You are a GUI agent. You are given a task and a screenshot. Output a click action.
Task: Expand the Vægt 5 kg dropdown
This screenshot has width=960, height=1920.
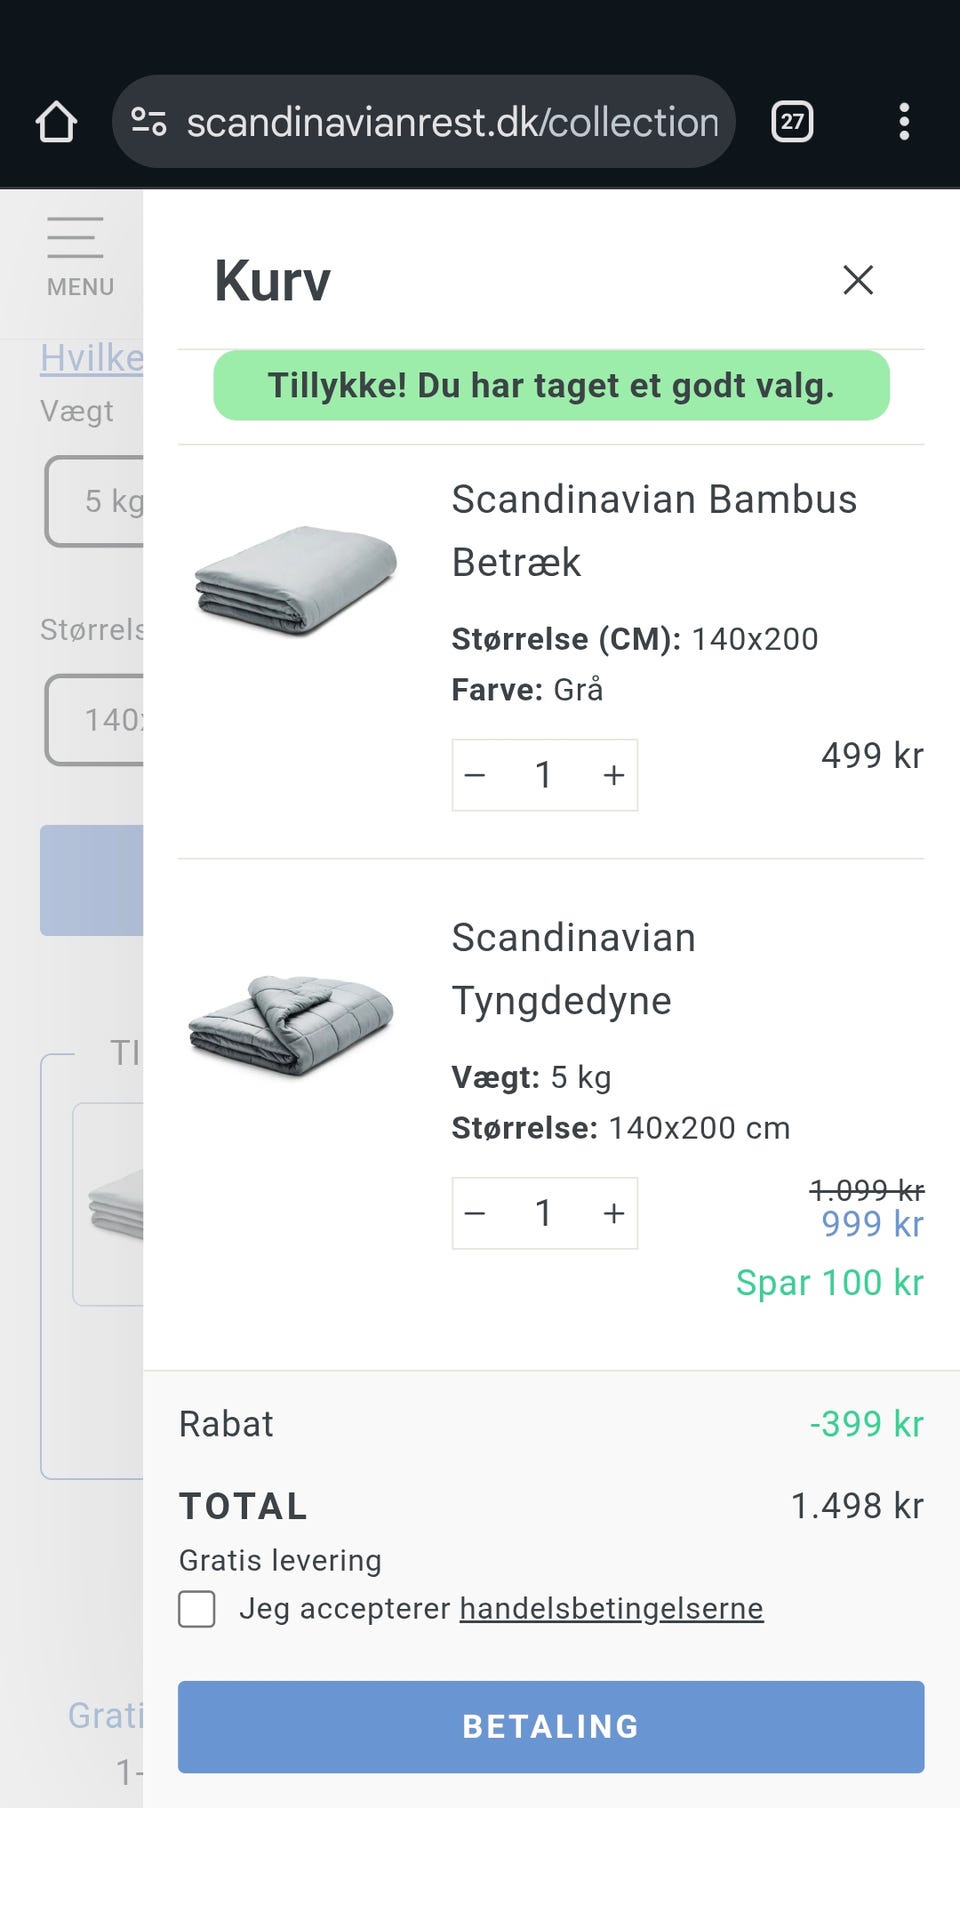tap(96, 501)
